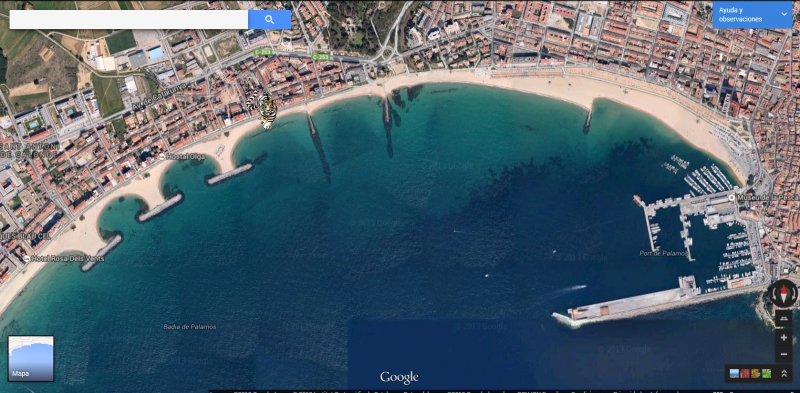Select the Hotel Rosa Dels Vents marker
Image resolution: width=800 pixels, height=393 pixels.
click(27, 259)
